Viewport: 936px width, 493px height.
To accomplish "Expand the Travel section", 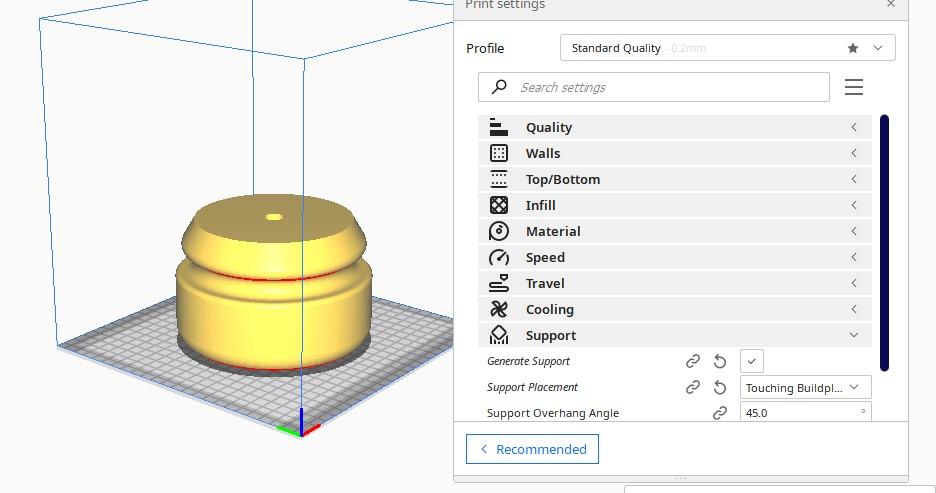I will 675,283.
